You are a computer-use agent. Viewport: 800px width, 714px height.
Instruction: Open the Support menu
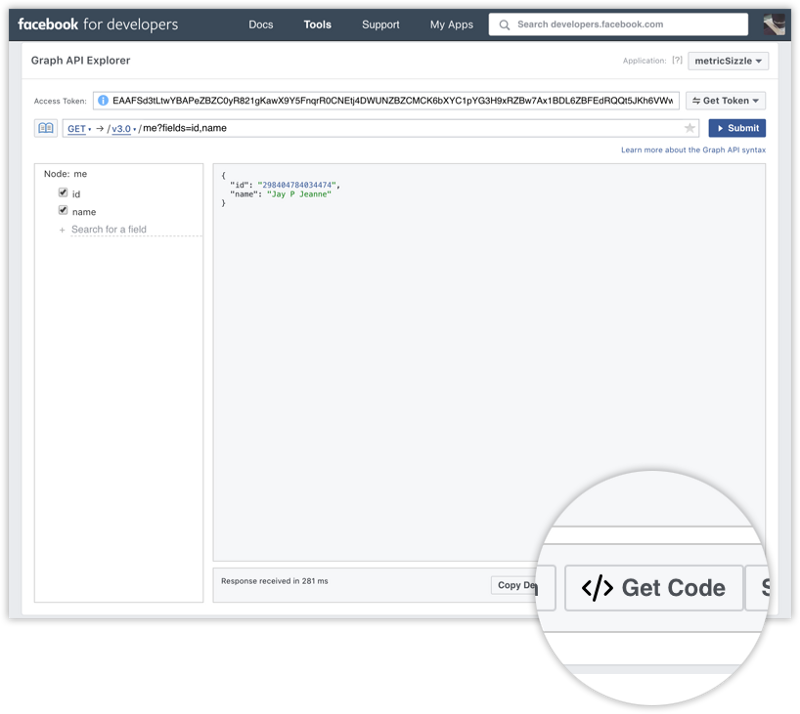coord(381,24)
